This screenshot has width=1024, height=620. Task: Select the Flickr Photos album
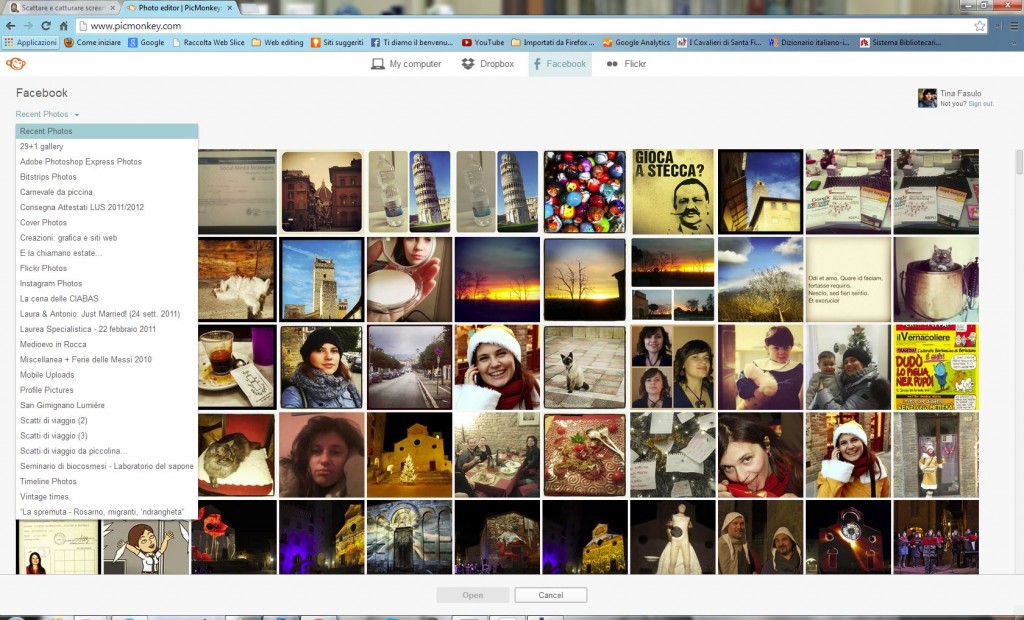(x=106, y=269)
